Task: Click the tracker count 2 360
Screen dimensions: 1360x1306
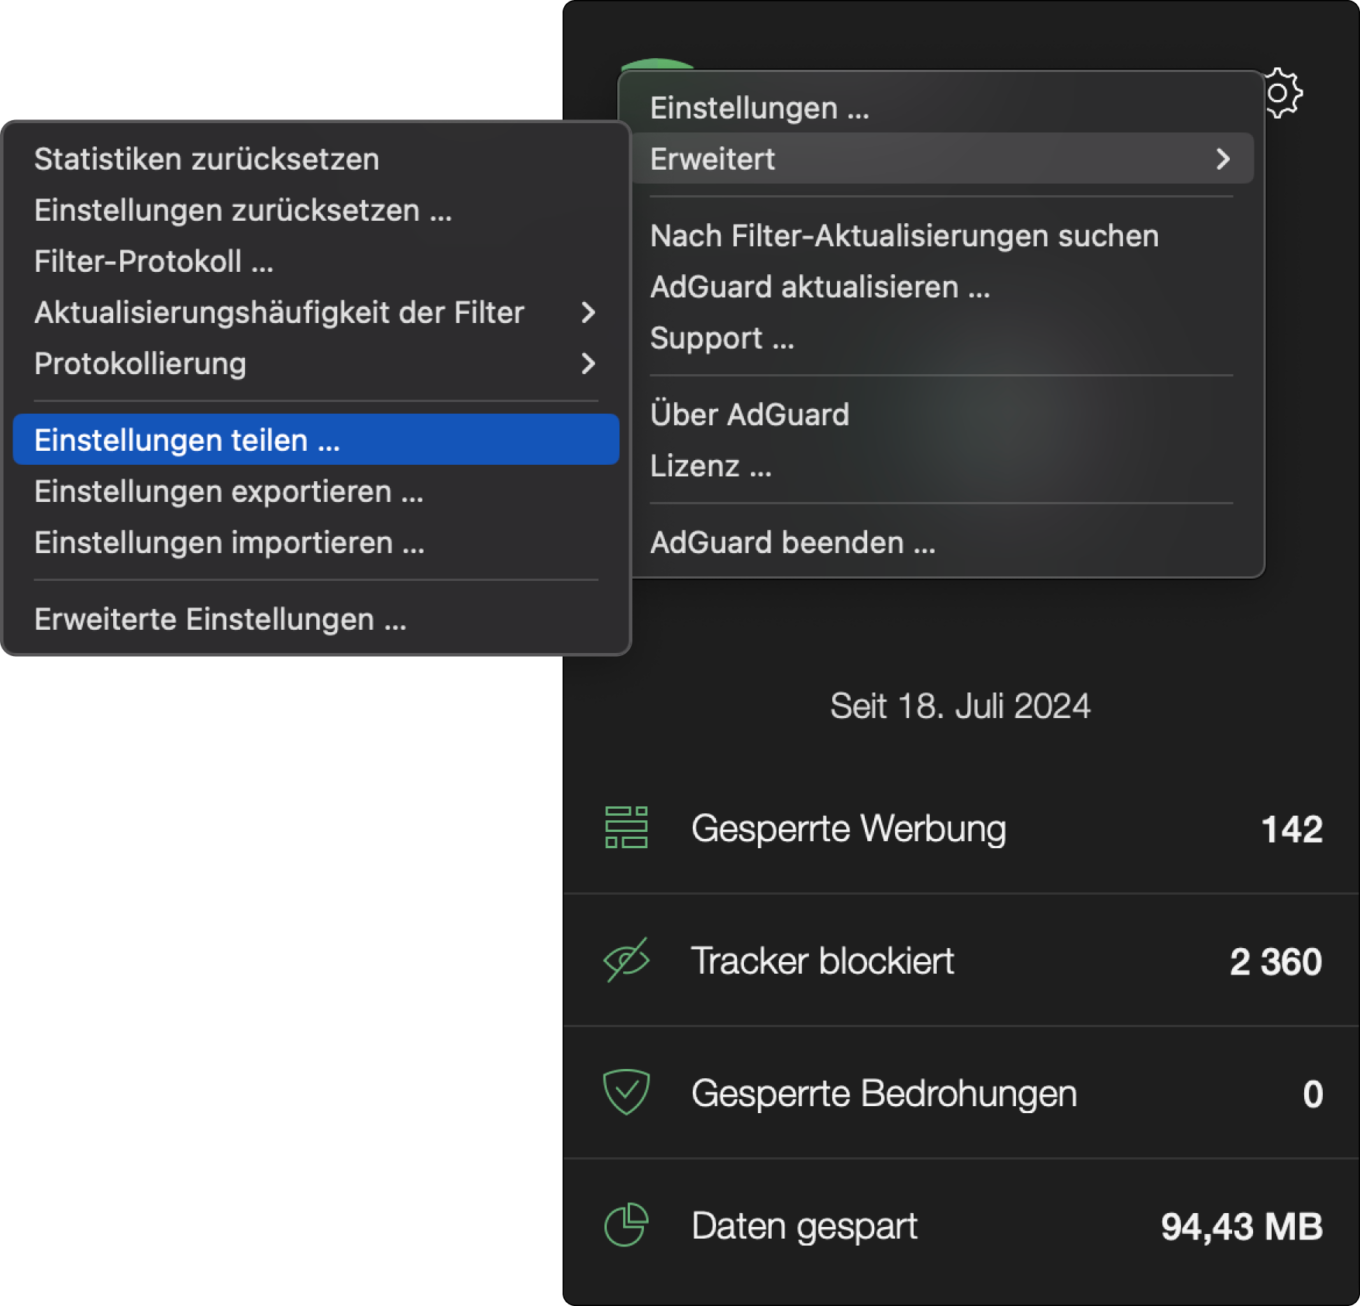Action: pos(1276,961)
